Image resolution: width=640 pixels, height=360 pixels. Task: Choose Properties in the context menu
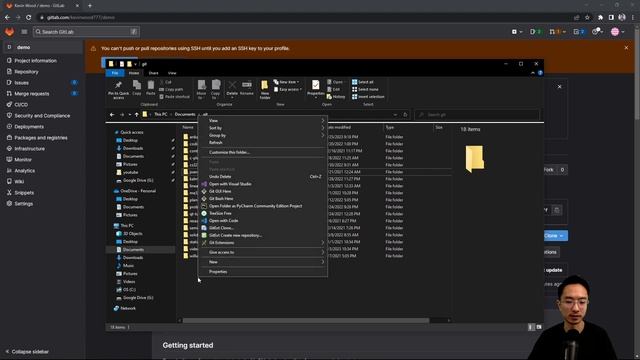point(262,272)
